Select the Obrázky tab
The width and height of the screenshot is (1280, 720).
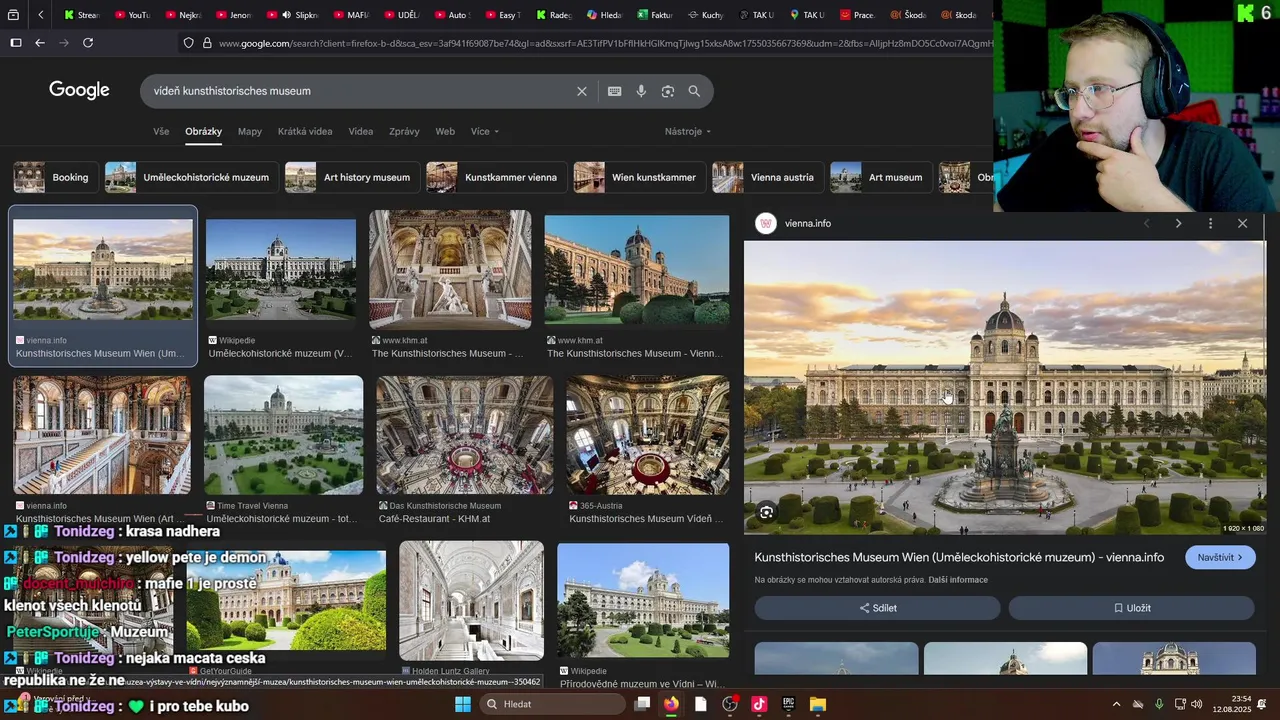click(x=203, y=132)
